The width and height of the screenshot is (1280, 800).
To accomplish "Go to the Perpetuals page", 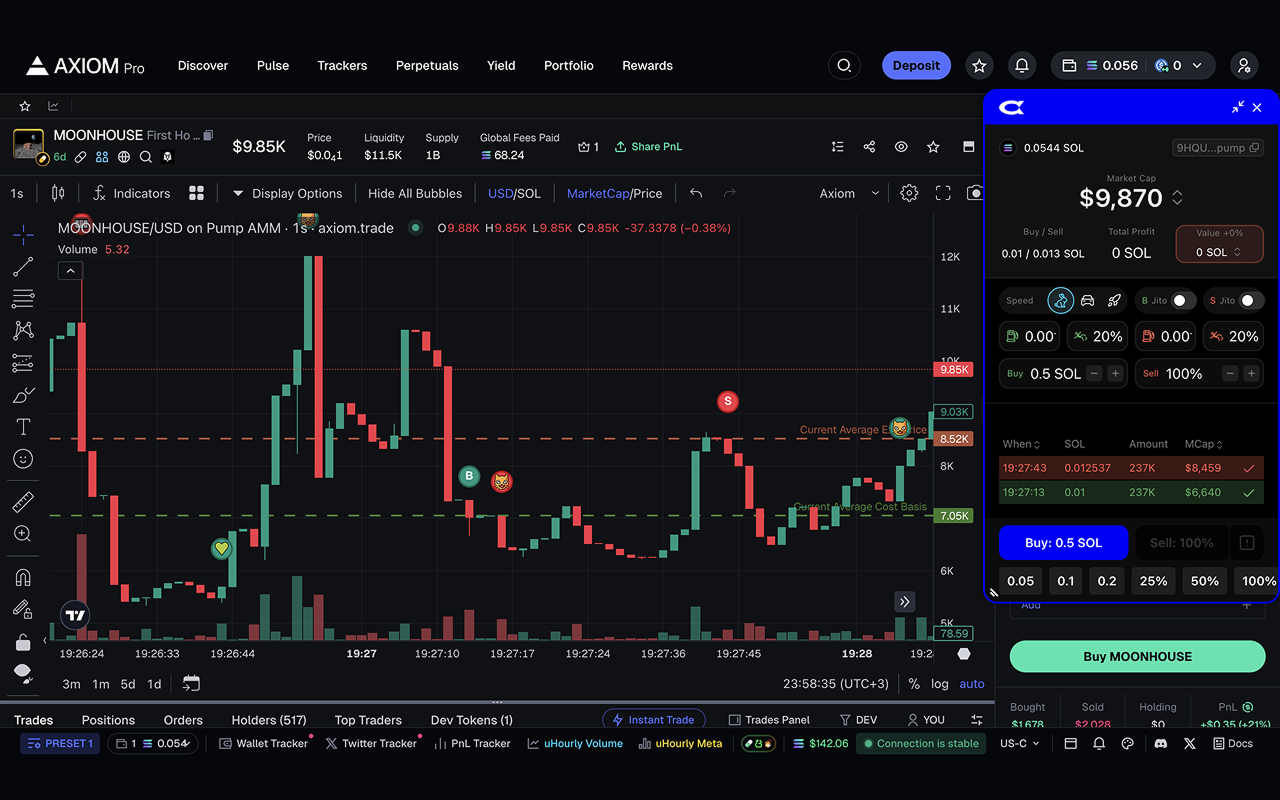I will (x=427, y=66).
